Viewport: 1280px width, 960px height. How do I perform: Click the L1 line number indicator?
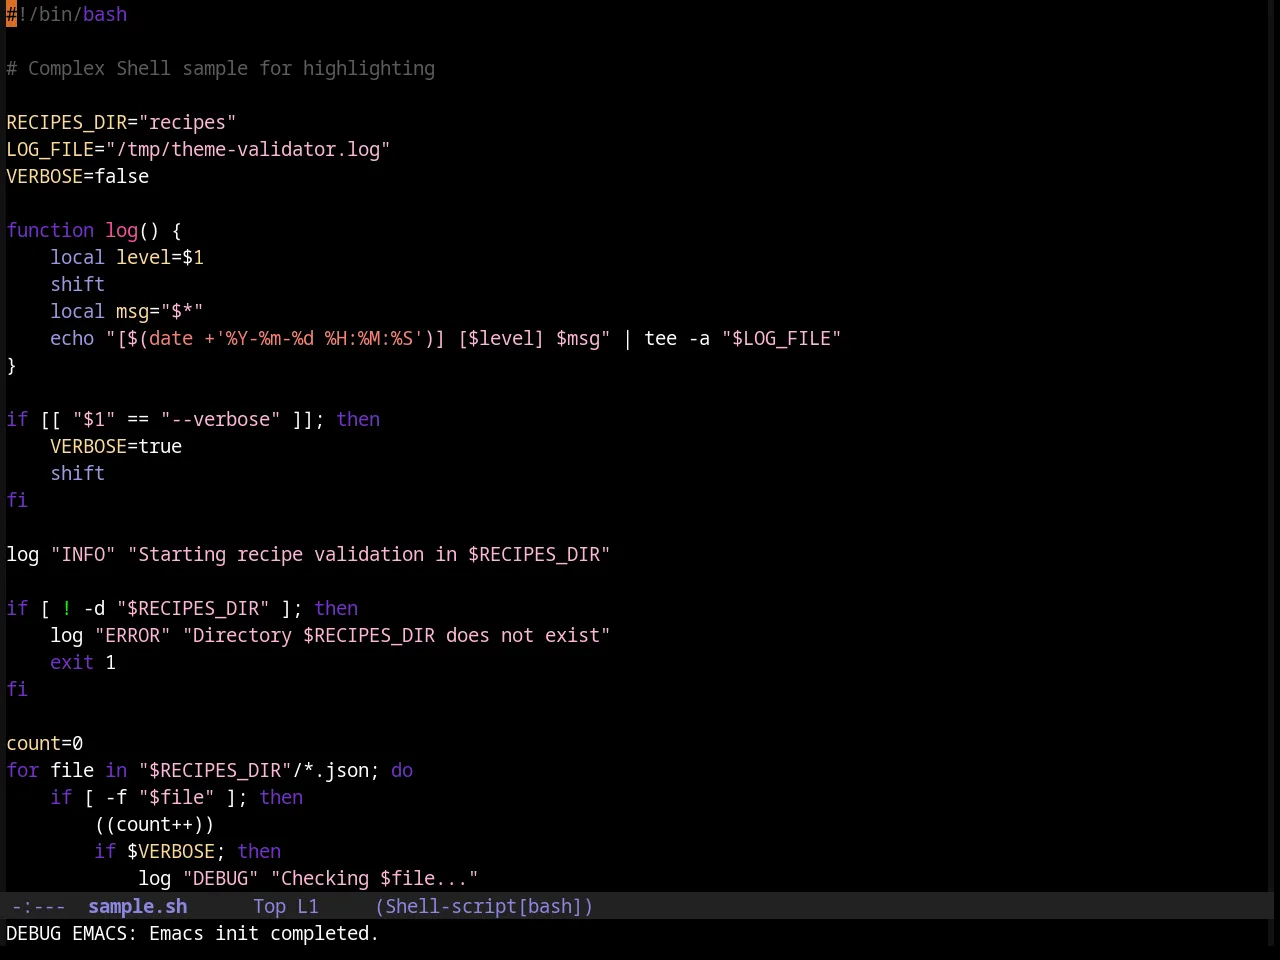tap(307, 907)
